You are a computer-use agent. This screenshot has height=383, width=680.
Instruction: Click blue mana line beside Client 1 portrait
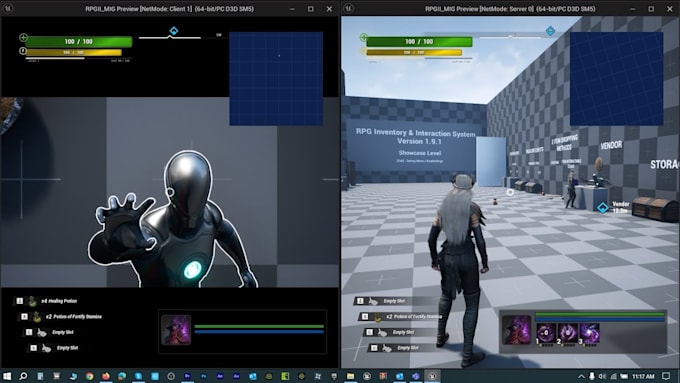coord(259,332)
